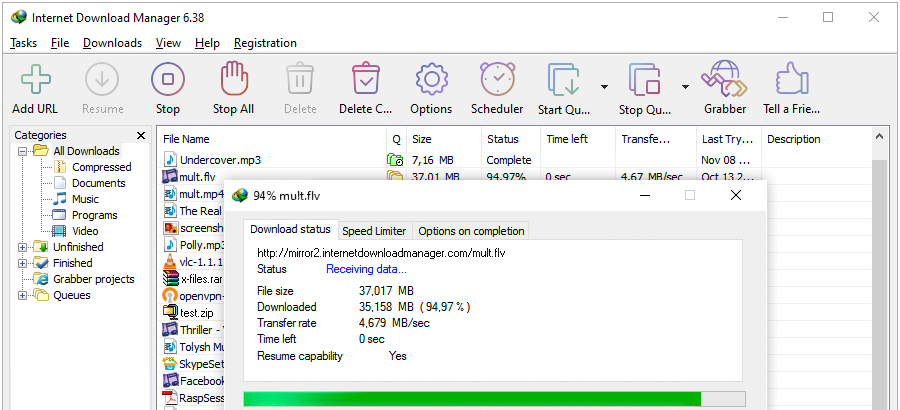Click the Undercover.mp3 music file icon
The height and width of the screenshot is (410, 900).
[x=170, y=160]
